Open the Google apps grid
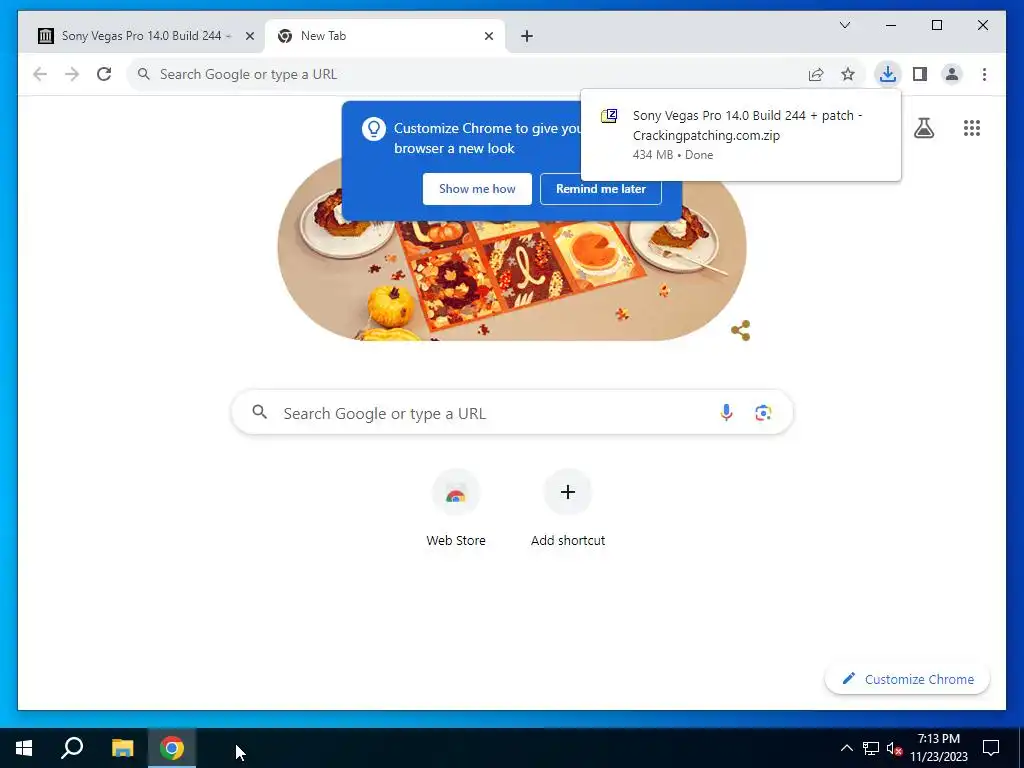The height and width of the screenshot is (768, 1024). click(972, 128)
